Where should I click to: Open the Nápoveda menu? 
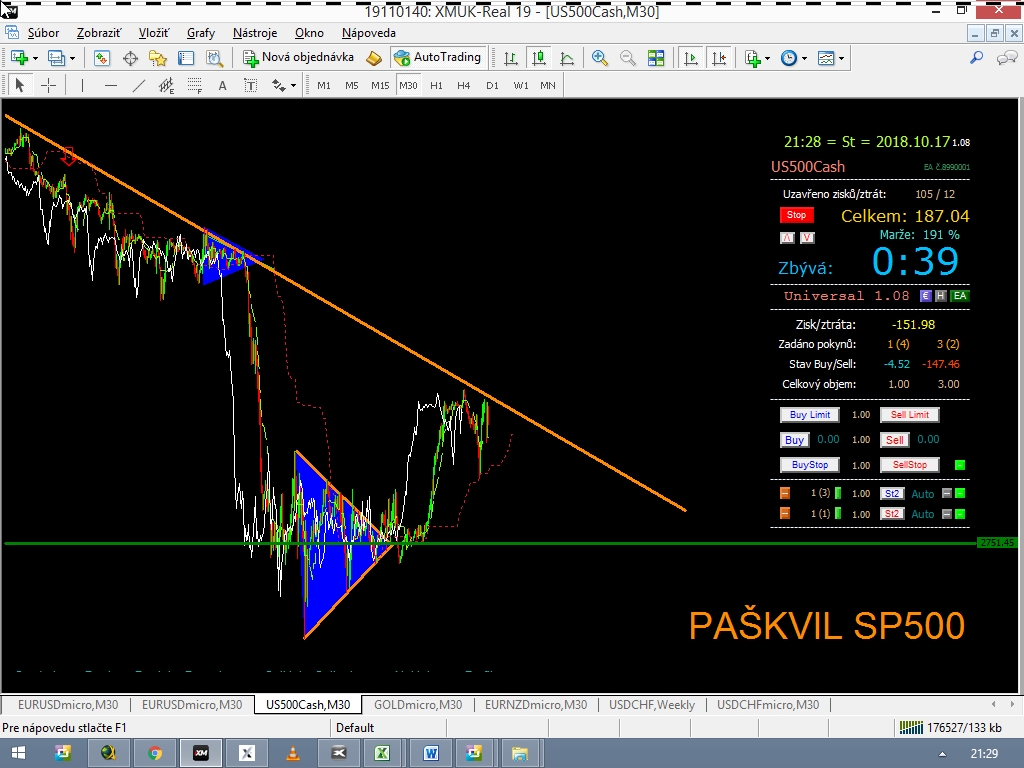pos(368,33)
